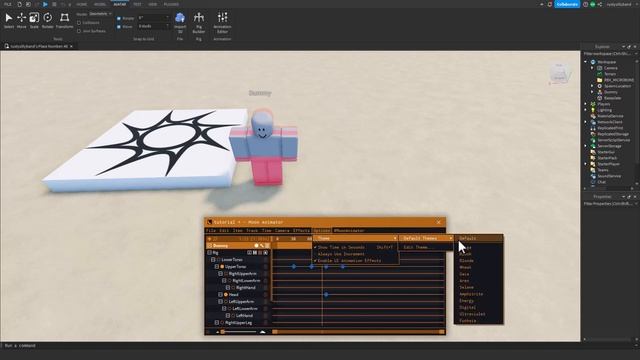The width and height of the screenshot is (640, 360).
Task: Click the view orientation cube in viewport
Action: (560, 73)
